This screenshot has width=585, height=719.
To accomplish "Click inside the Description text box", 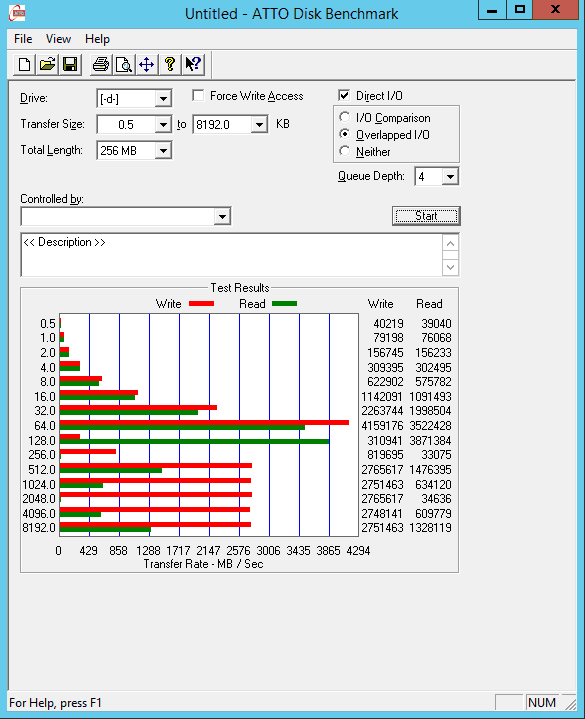I will pyautogui.click(x=232, y=255).
